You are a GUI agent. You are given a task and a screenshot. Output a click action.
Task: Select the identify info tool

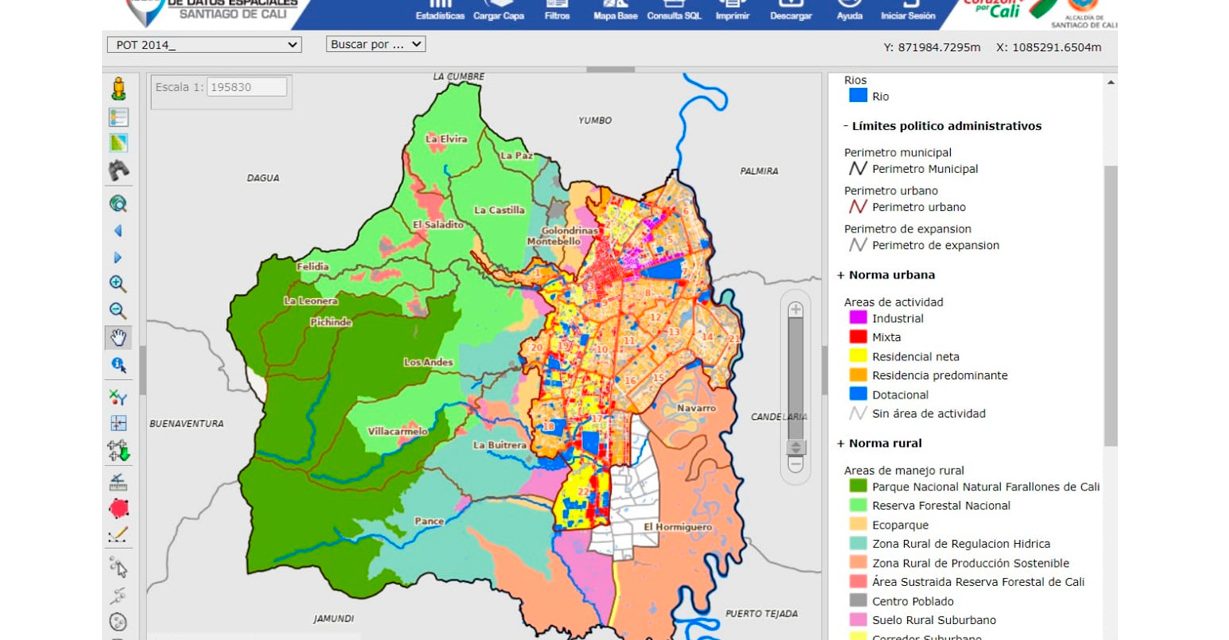click(118, 365)
